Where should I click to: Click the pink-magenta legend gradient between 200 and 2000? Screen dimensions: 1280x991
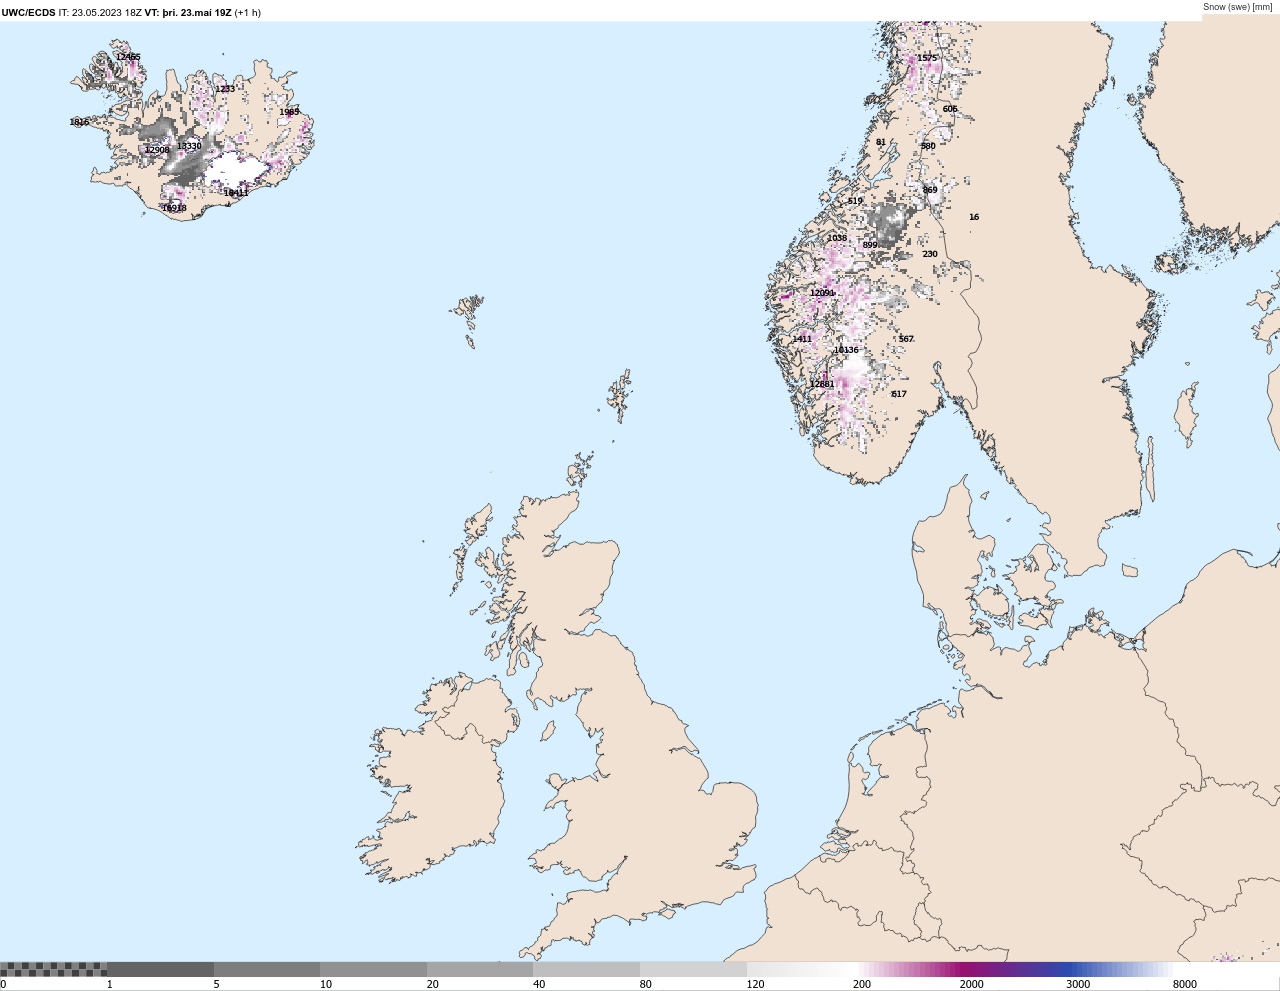point(906,969)
